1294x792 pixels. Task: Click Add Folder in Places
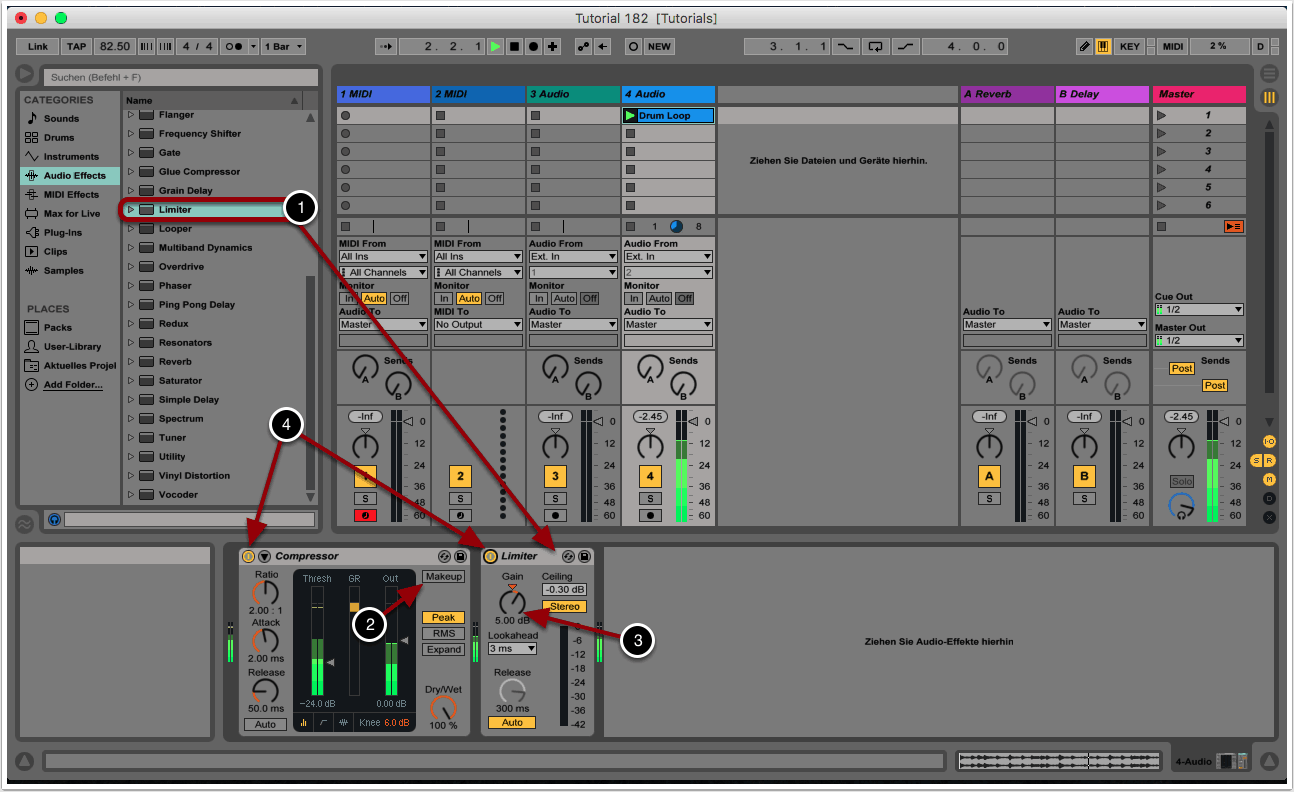(x=72, y=385)
